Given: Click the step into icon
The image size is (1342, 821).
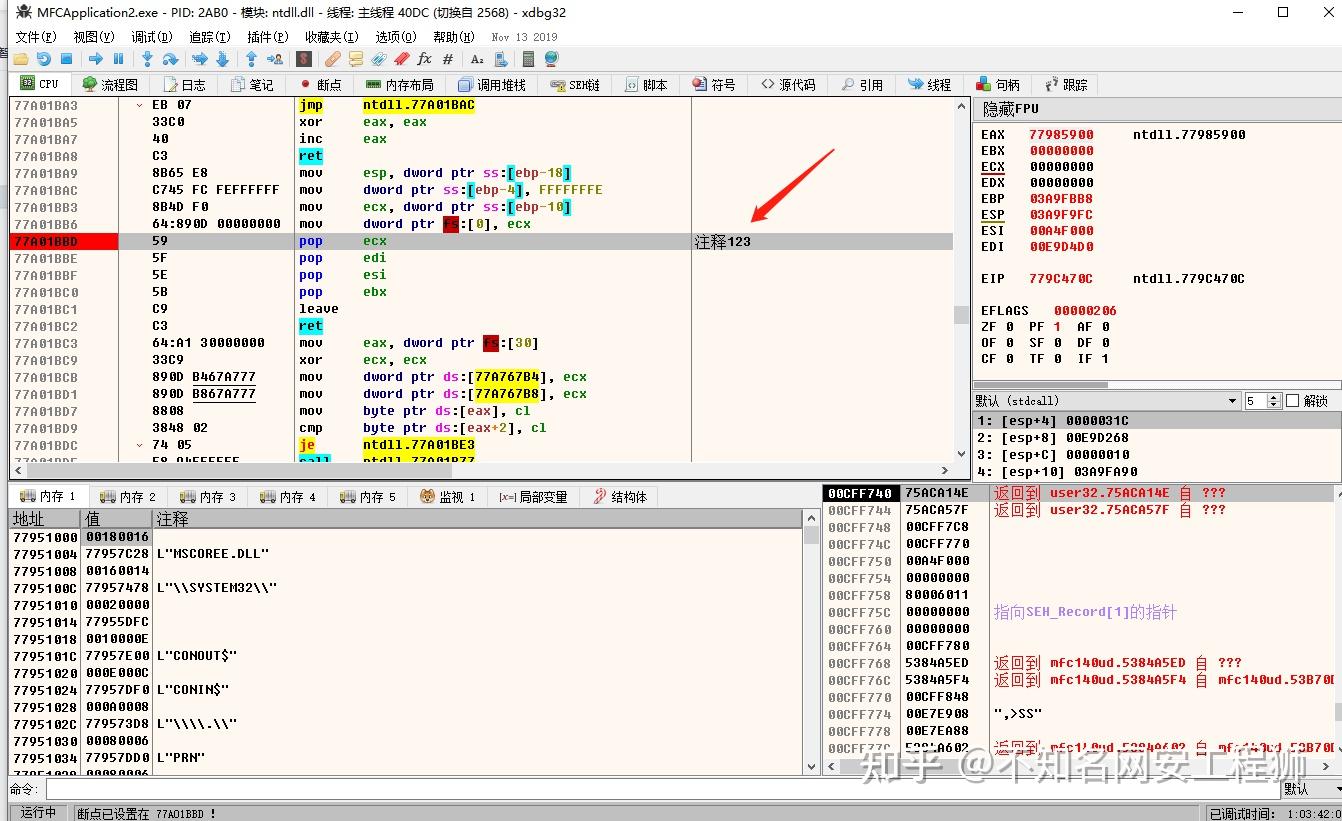Looking at the screenshot, I should pos(148,60).
